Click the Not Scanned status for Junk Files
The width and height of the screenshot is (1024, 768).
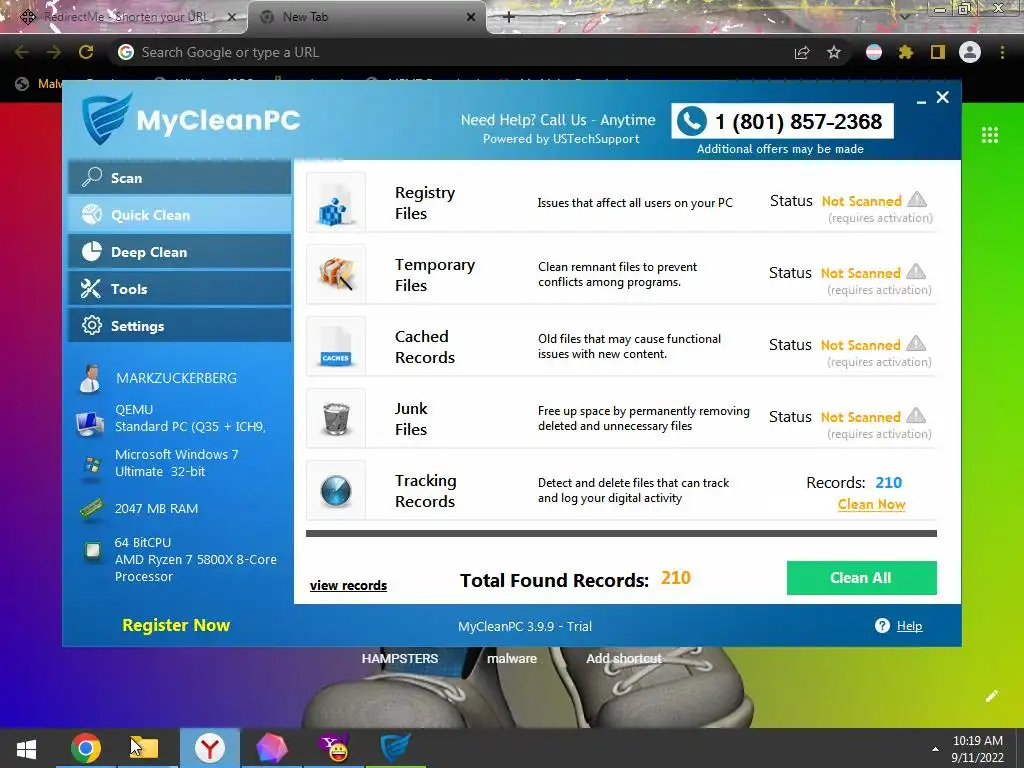(860, 417)
